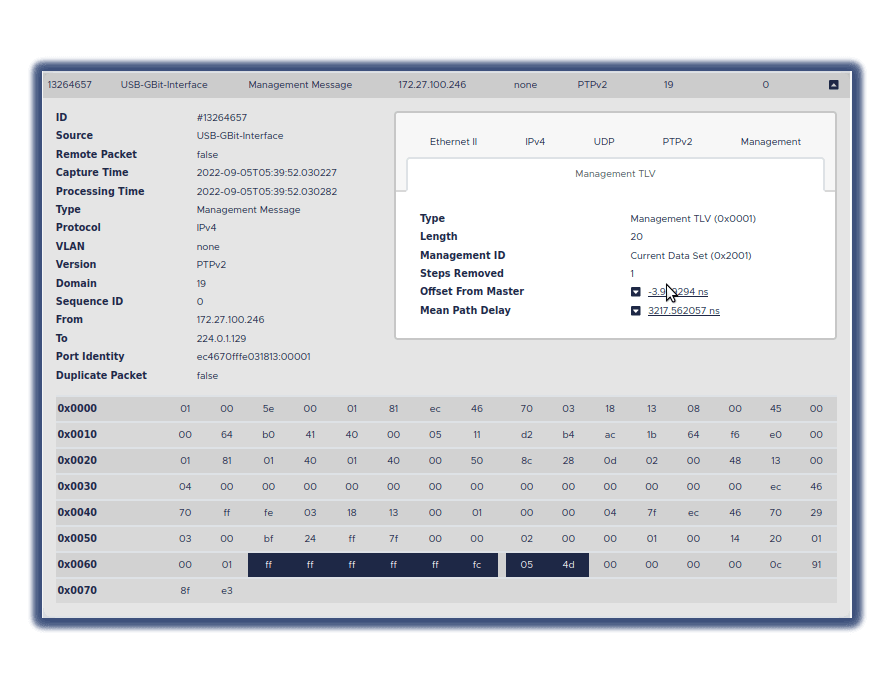Click the From address 172.27.100.246 value

coord(231,320)
